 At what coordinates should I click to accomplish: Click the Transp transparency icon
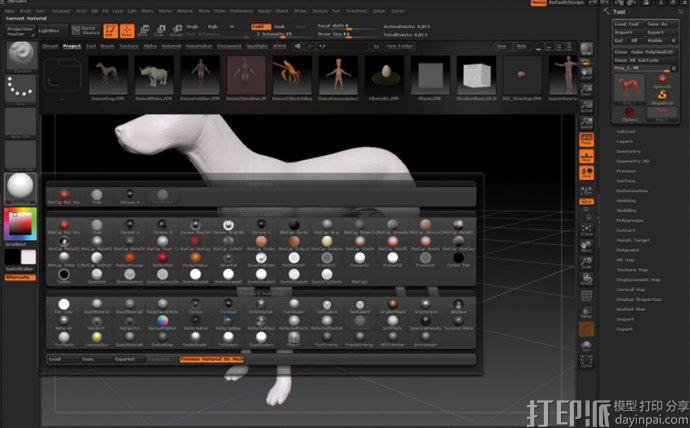(586, 313)
